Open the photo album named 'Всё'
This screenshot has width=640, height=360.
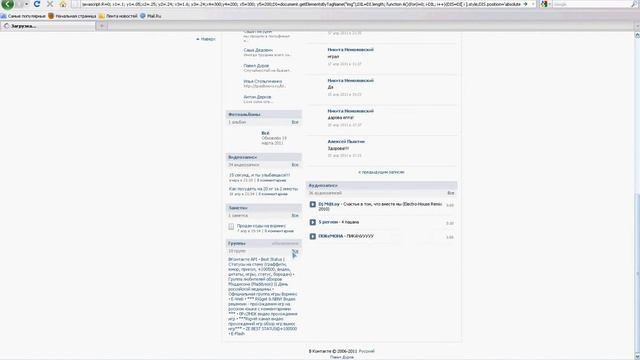pyautogui.click(x=265, y=133)
